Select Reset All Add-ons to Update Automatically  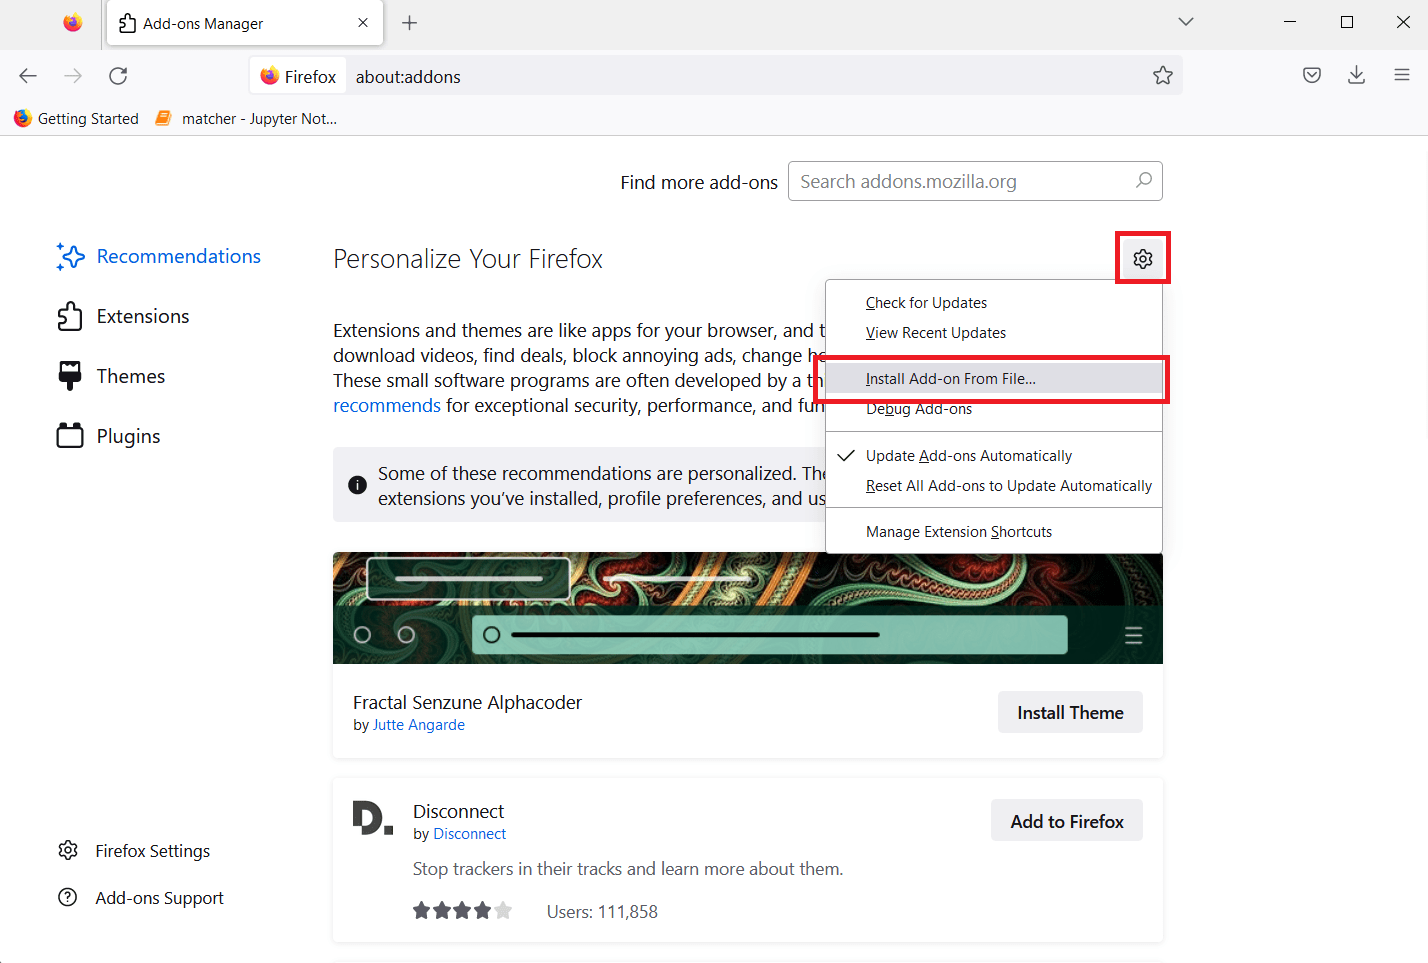tap(994, 486)
